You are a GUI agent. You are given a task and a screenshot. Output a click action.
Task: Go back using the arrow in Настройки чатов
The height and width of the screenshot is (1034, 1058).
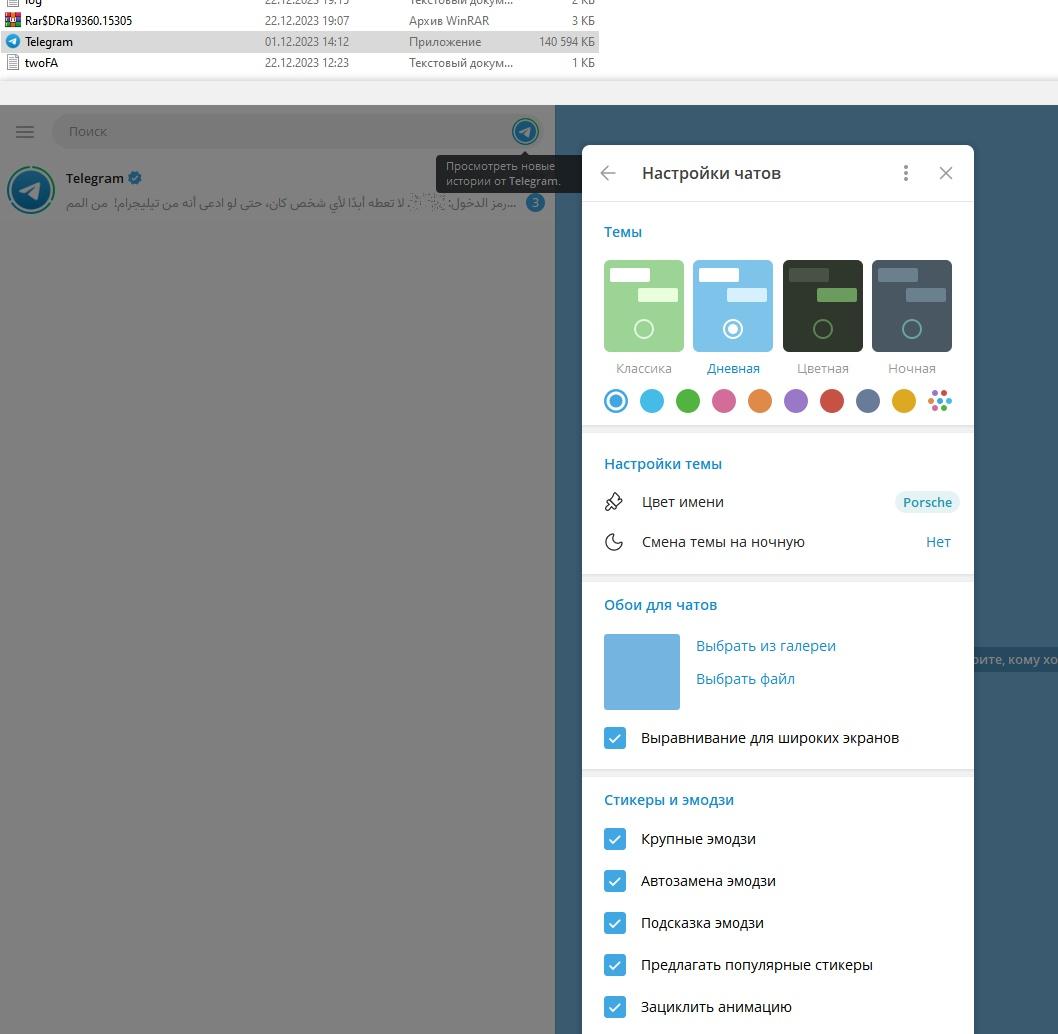coord(608,173)
